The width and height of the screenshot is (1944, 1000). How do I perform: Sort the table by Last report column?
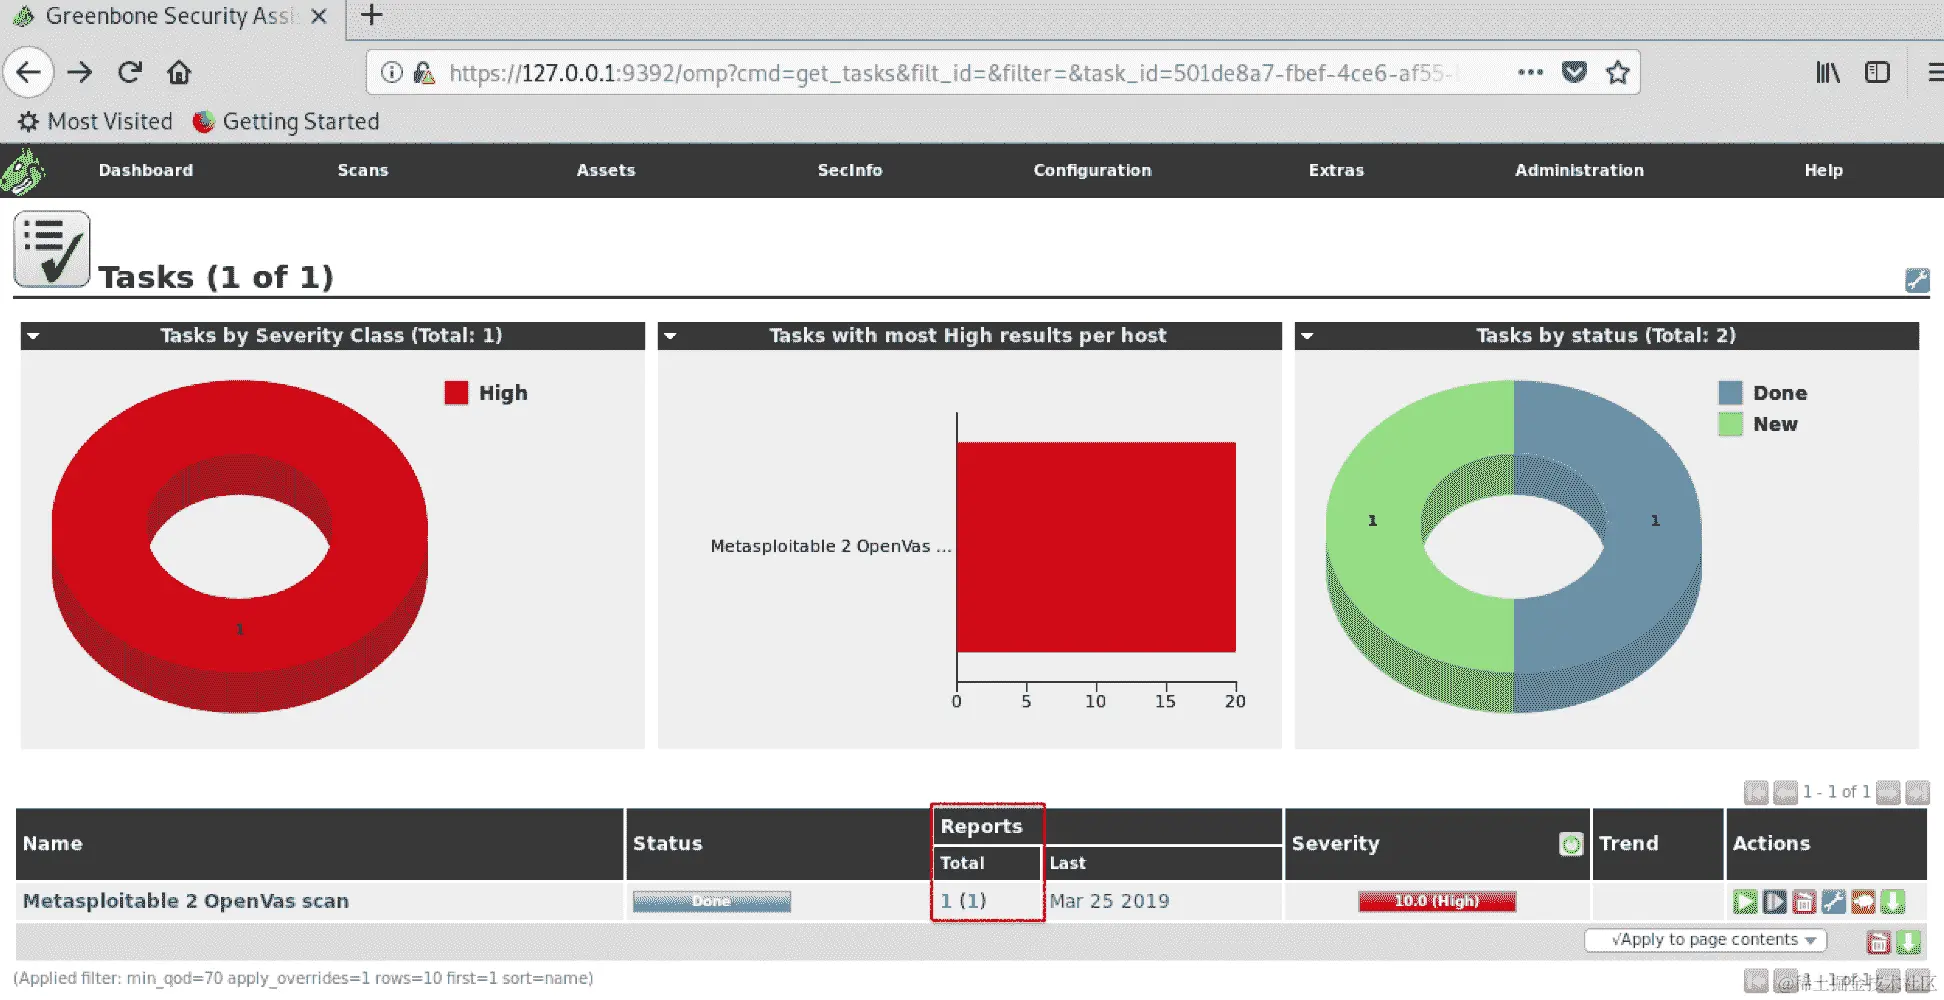(x=1067, y=863)
